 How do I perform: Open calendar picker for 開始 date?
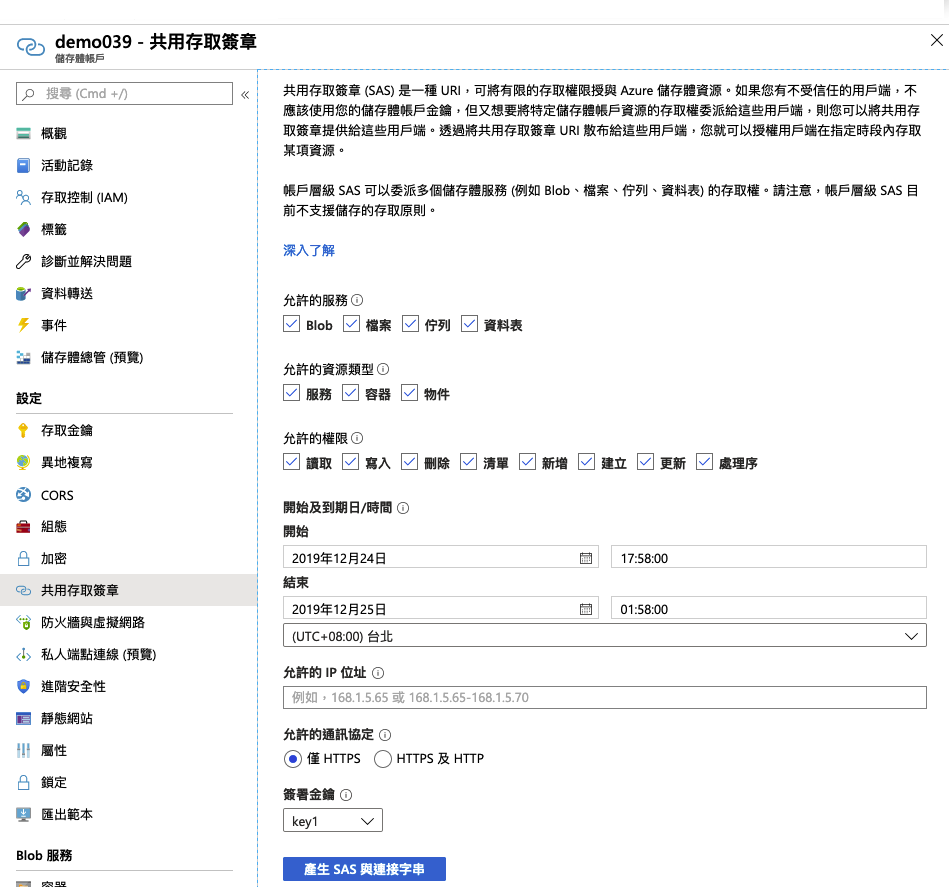586,558
